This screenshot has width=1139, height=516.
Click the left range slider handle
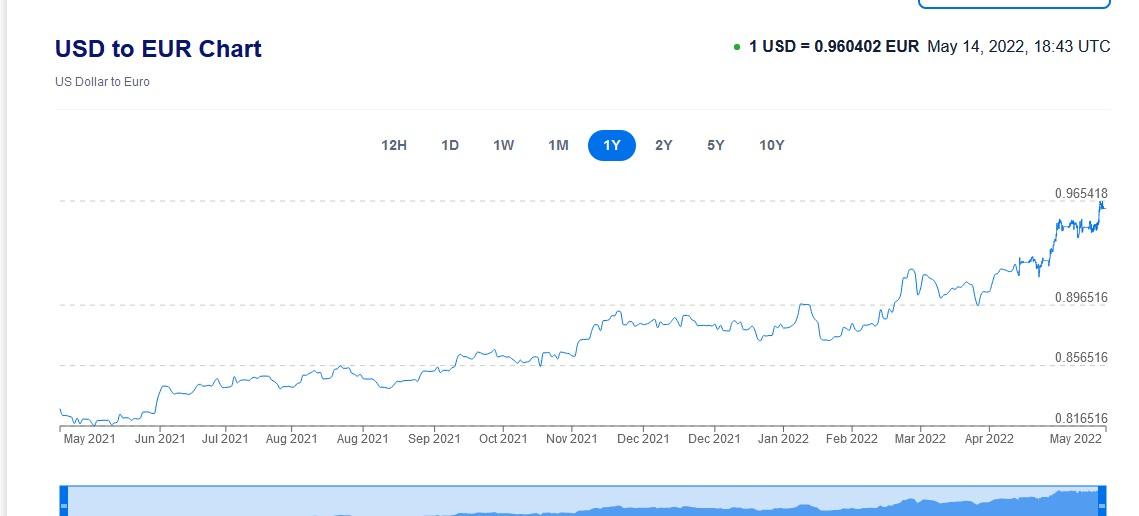(63, 505)
